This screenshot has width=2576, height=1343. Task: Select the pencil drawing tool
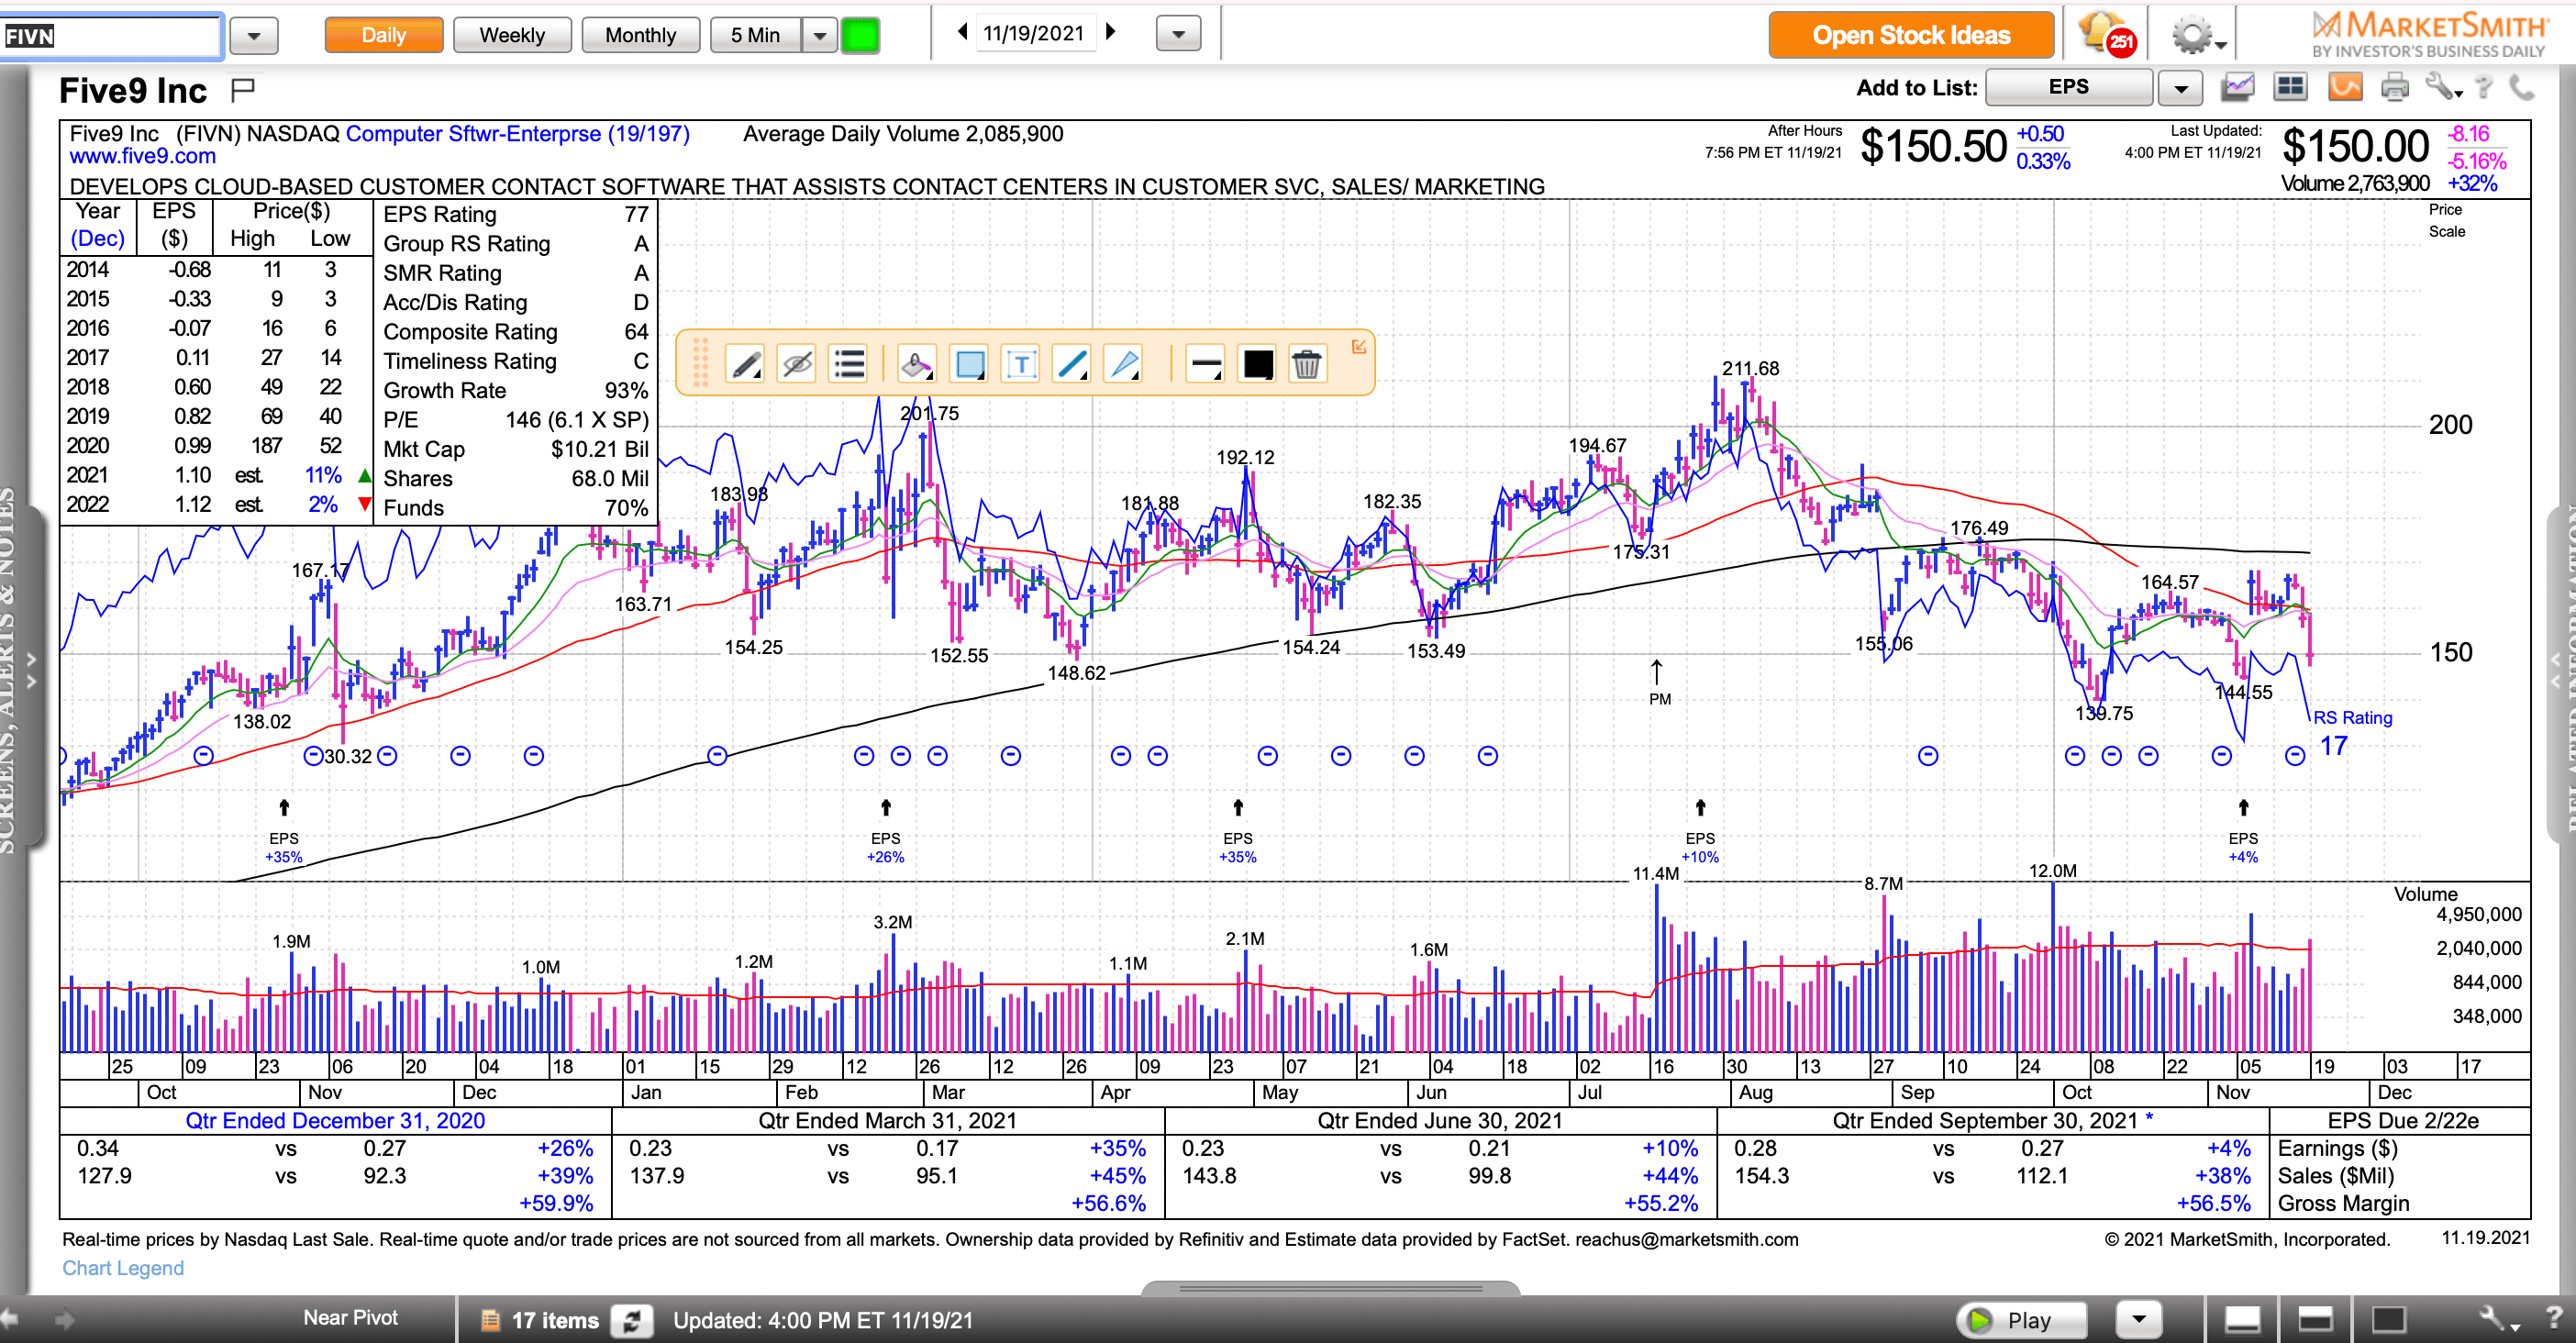click(746, 364)
